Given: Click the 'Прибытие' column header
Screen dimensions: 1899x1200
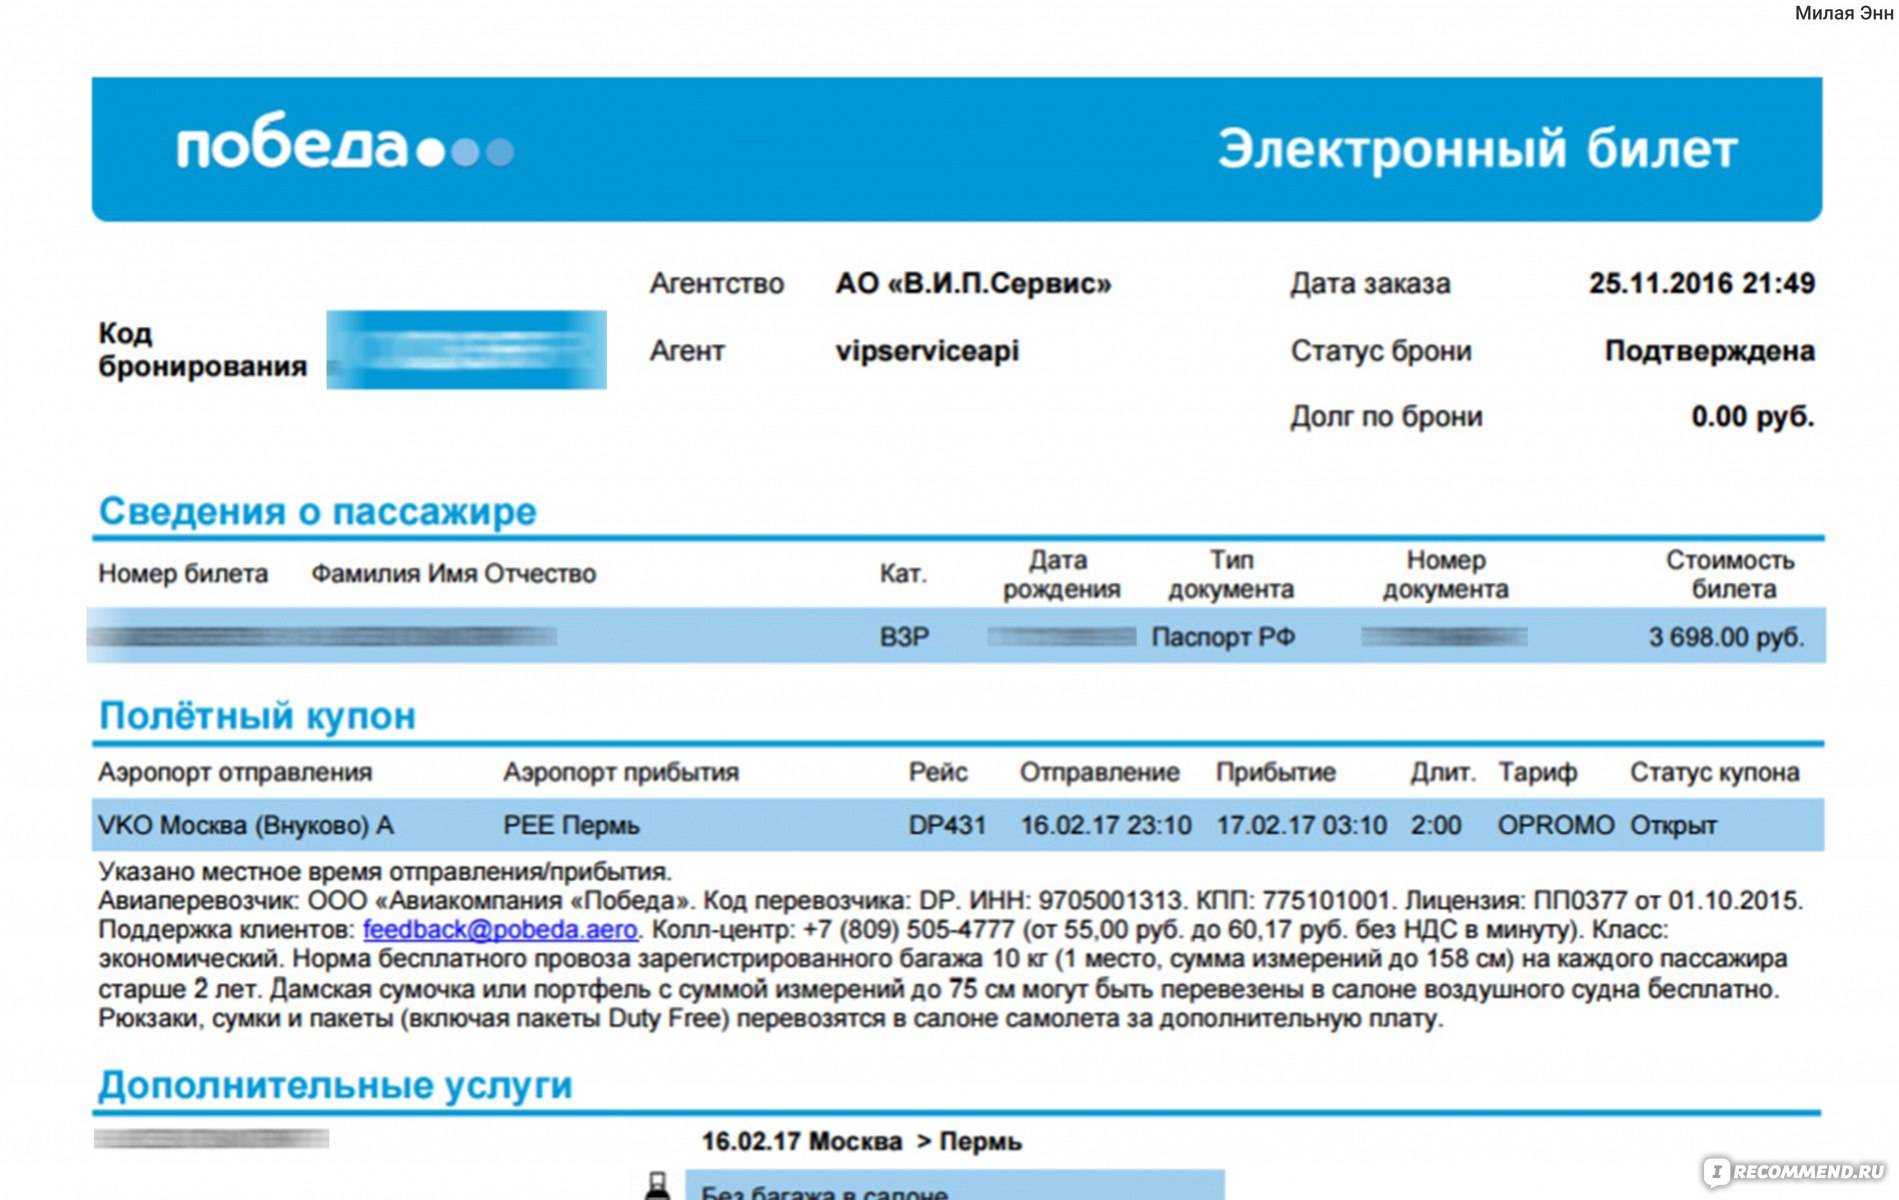Looking at the screenshot, I should pos(1276,773).
